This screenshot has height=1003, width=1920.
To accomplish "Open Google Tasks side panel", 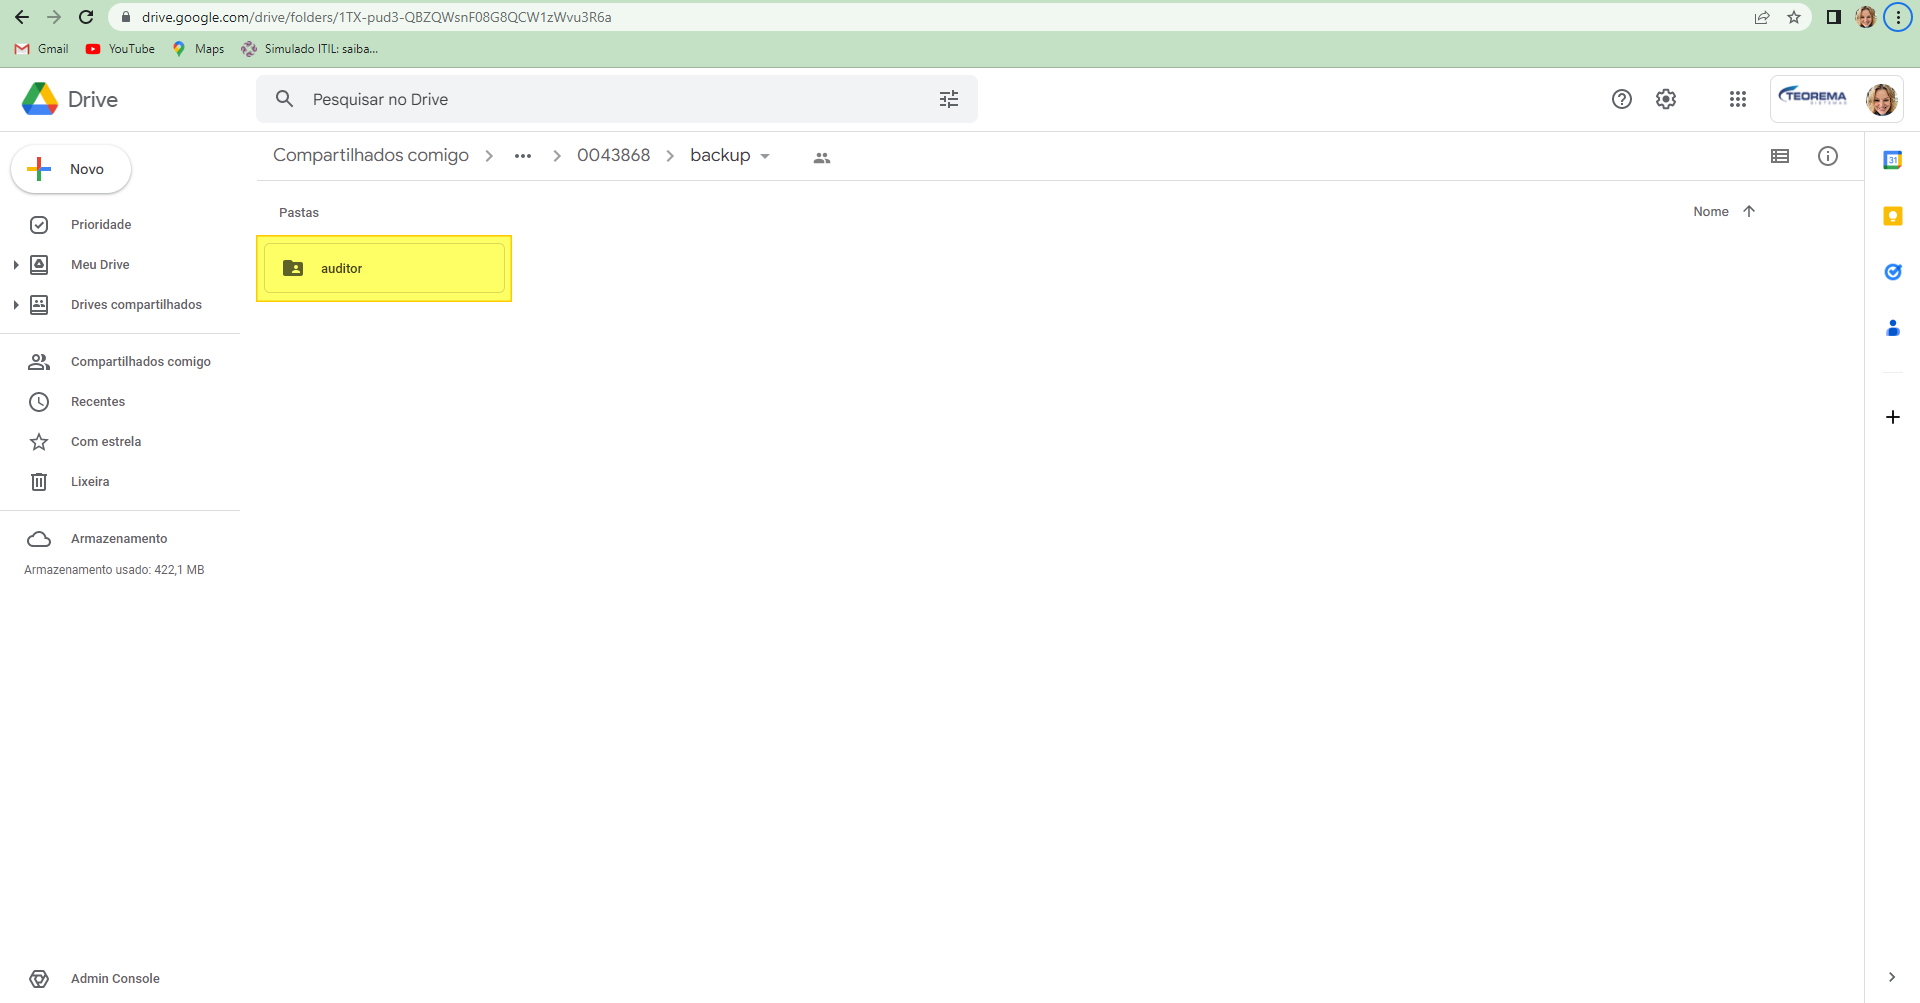I will tap(1893, 272).
